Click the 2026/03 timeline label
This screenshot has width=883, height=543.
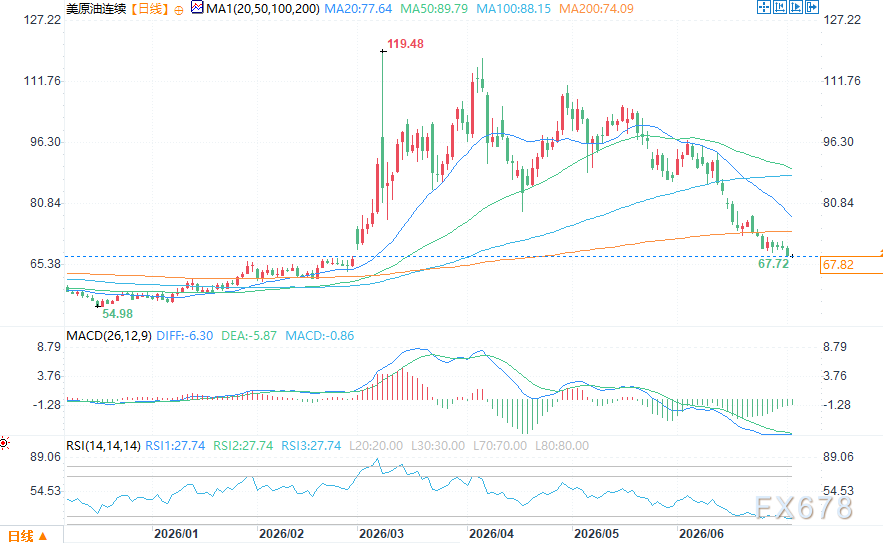[x=381, y=533]
